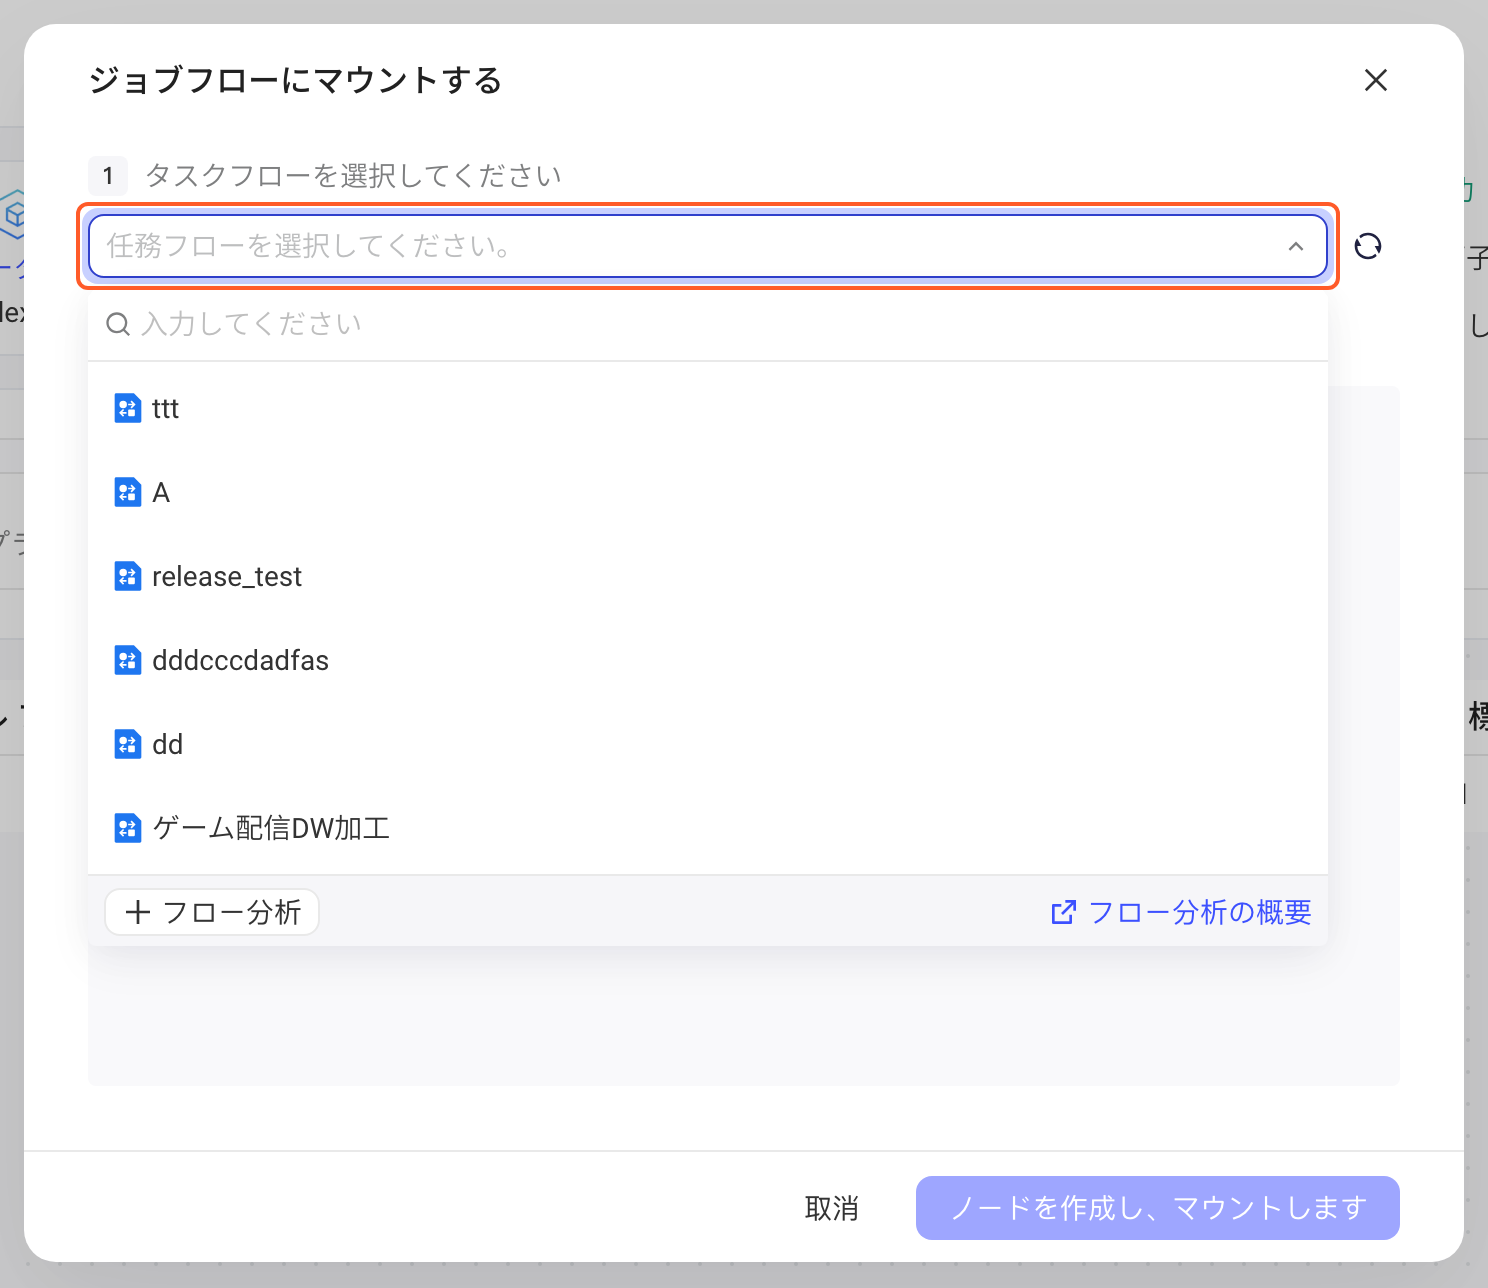The height and width of the screenshot is (1288, 1488).
Task: Focus the 入力してください search box
Action: point(708,324)
